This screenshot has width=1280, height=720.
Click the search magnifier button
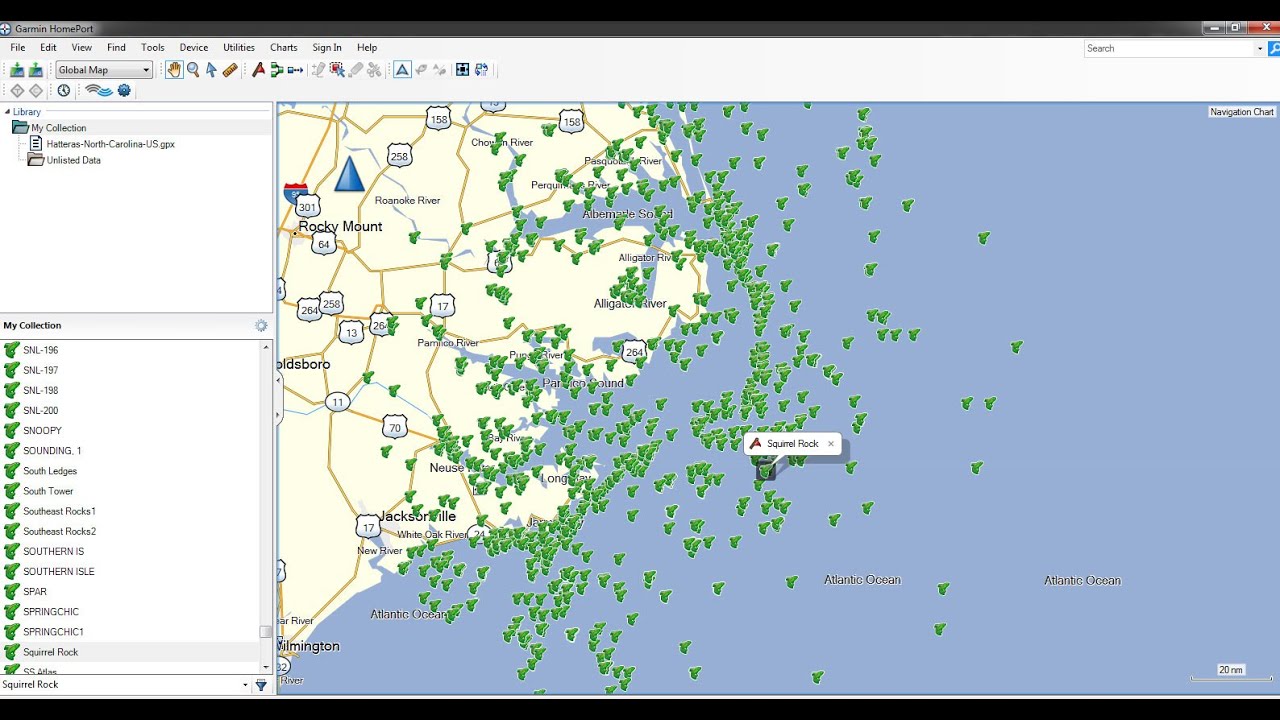1274,48
